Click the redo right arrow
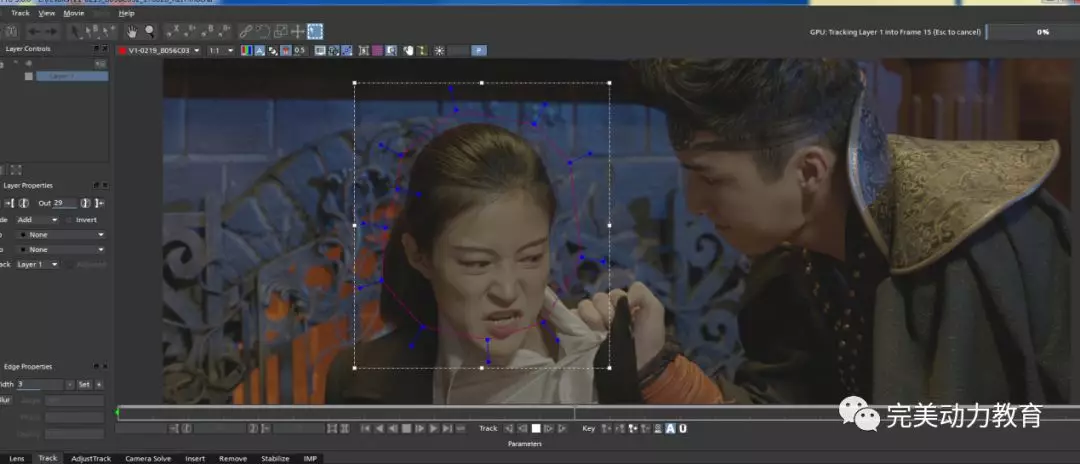1080x464 pixels. (52, 32)
